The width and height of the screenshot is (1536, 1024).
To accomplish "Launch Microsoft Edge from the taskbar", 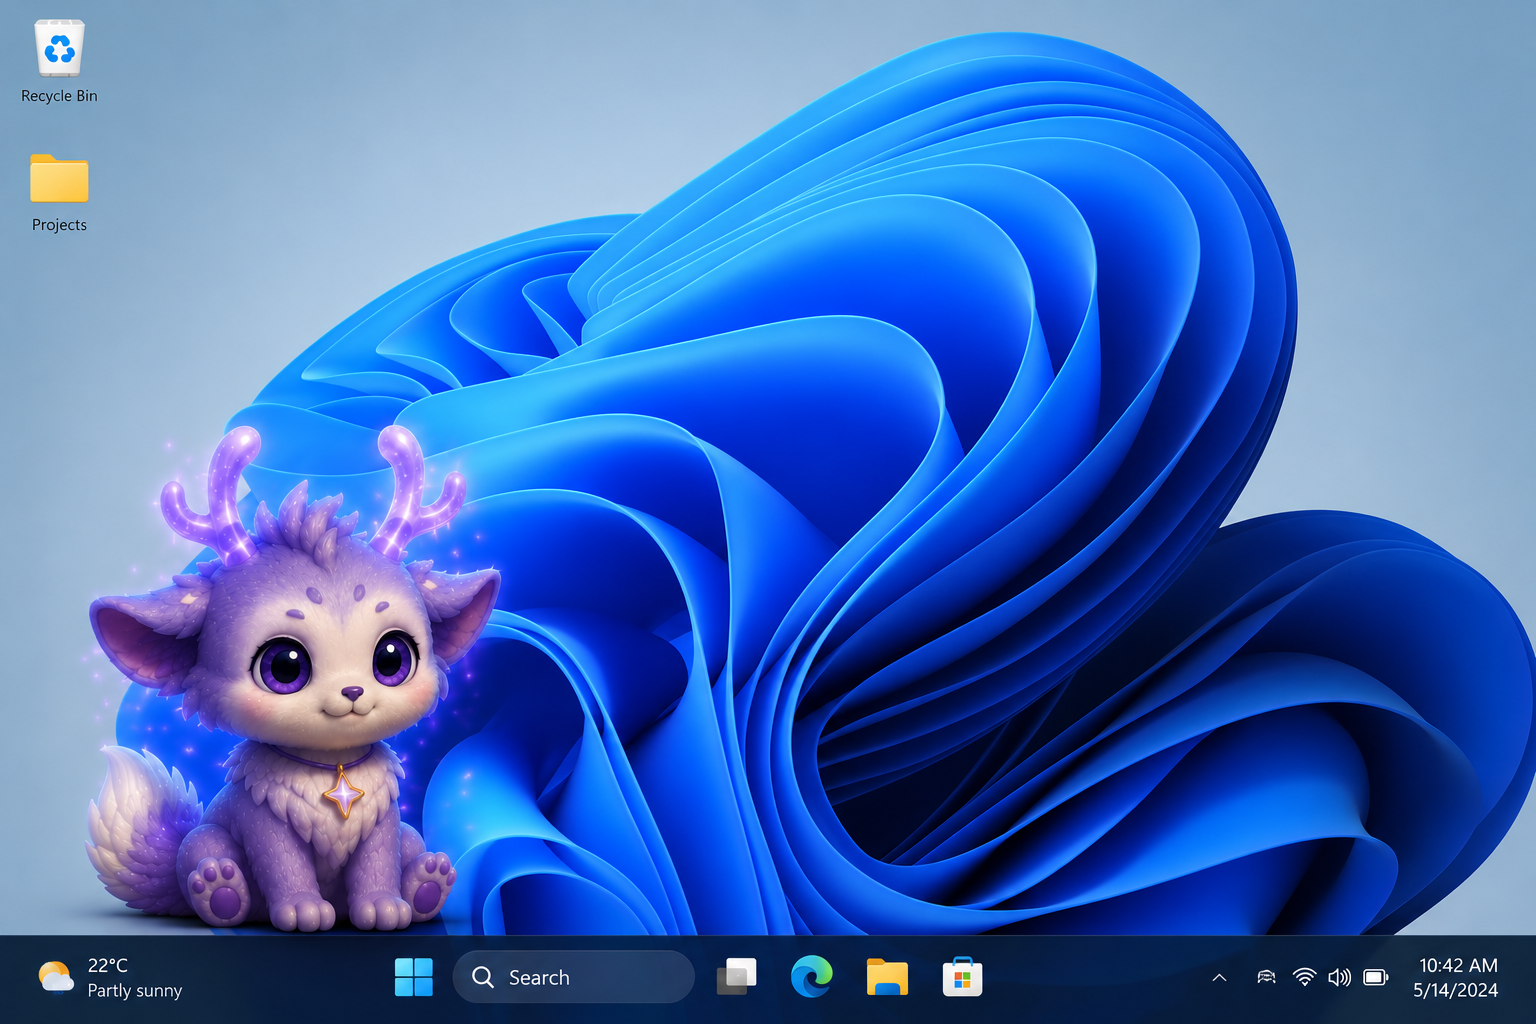I will click(x=812, y=977).
